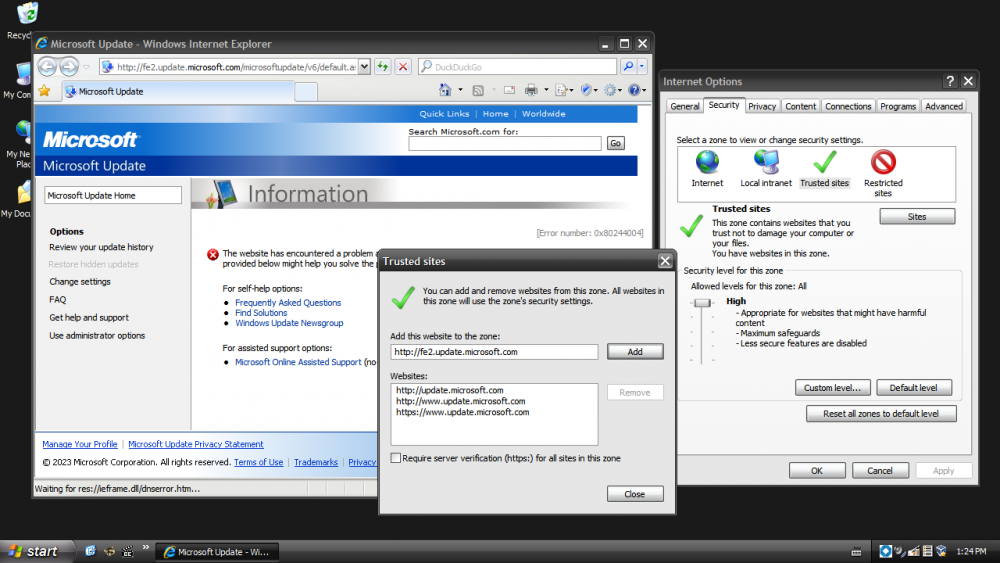Open Review your update history option
Viewport: 1000px width, 563px height.
pyautogui.click(x=101, y=247)
